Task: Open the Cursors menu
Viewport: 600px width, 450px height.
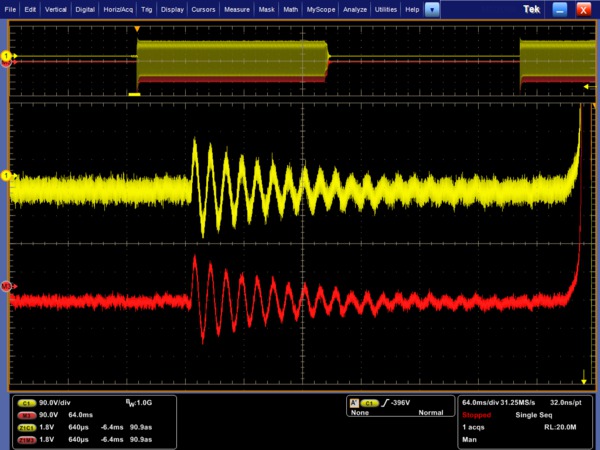Action: [202, 9]
